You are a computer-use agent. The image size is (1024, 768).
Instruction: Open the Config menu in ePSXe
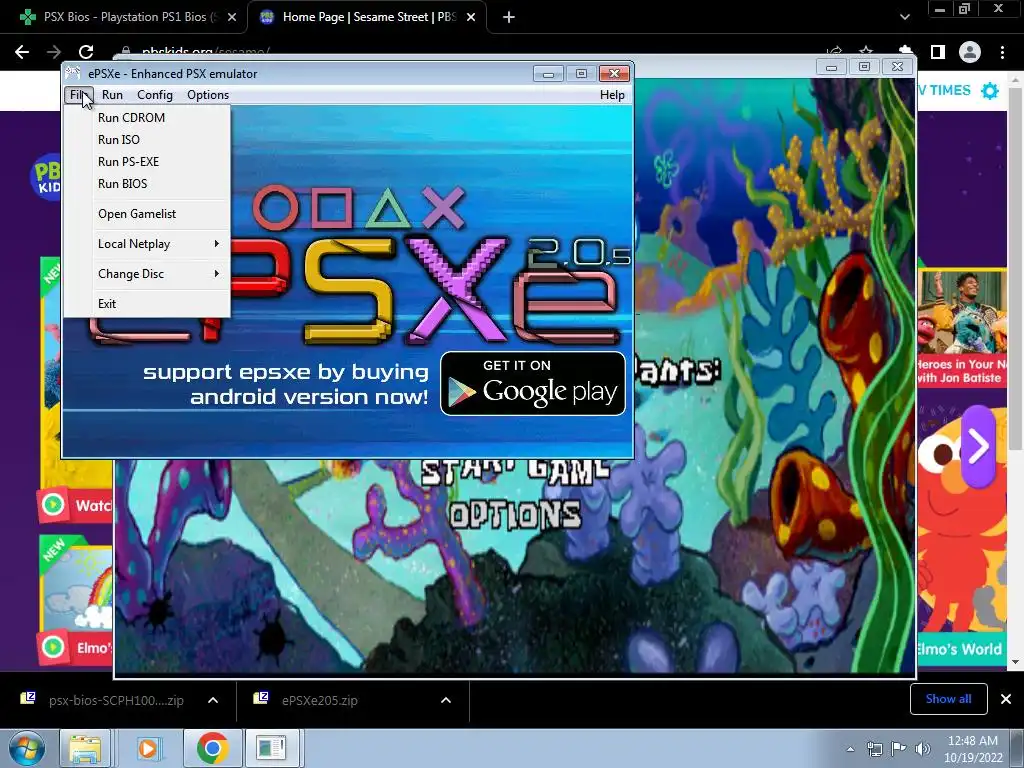pyautogui.click(x=155, y=95)
